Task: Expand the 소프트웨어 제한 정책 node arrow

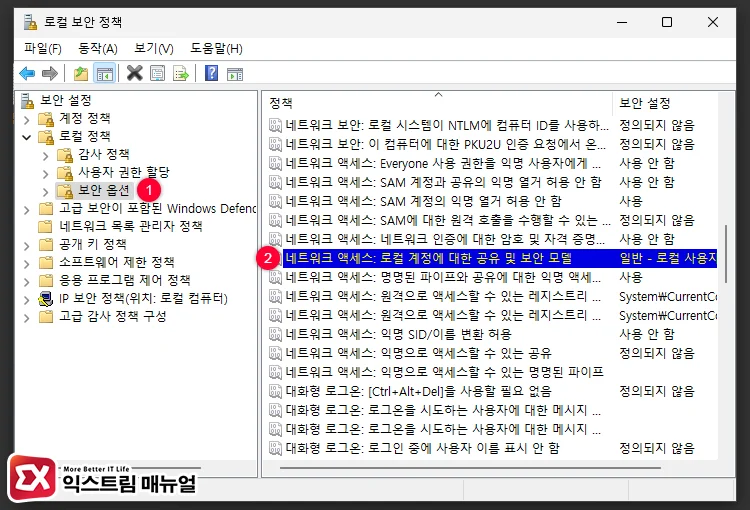Action: [27, 264]
